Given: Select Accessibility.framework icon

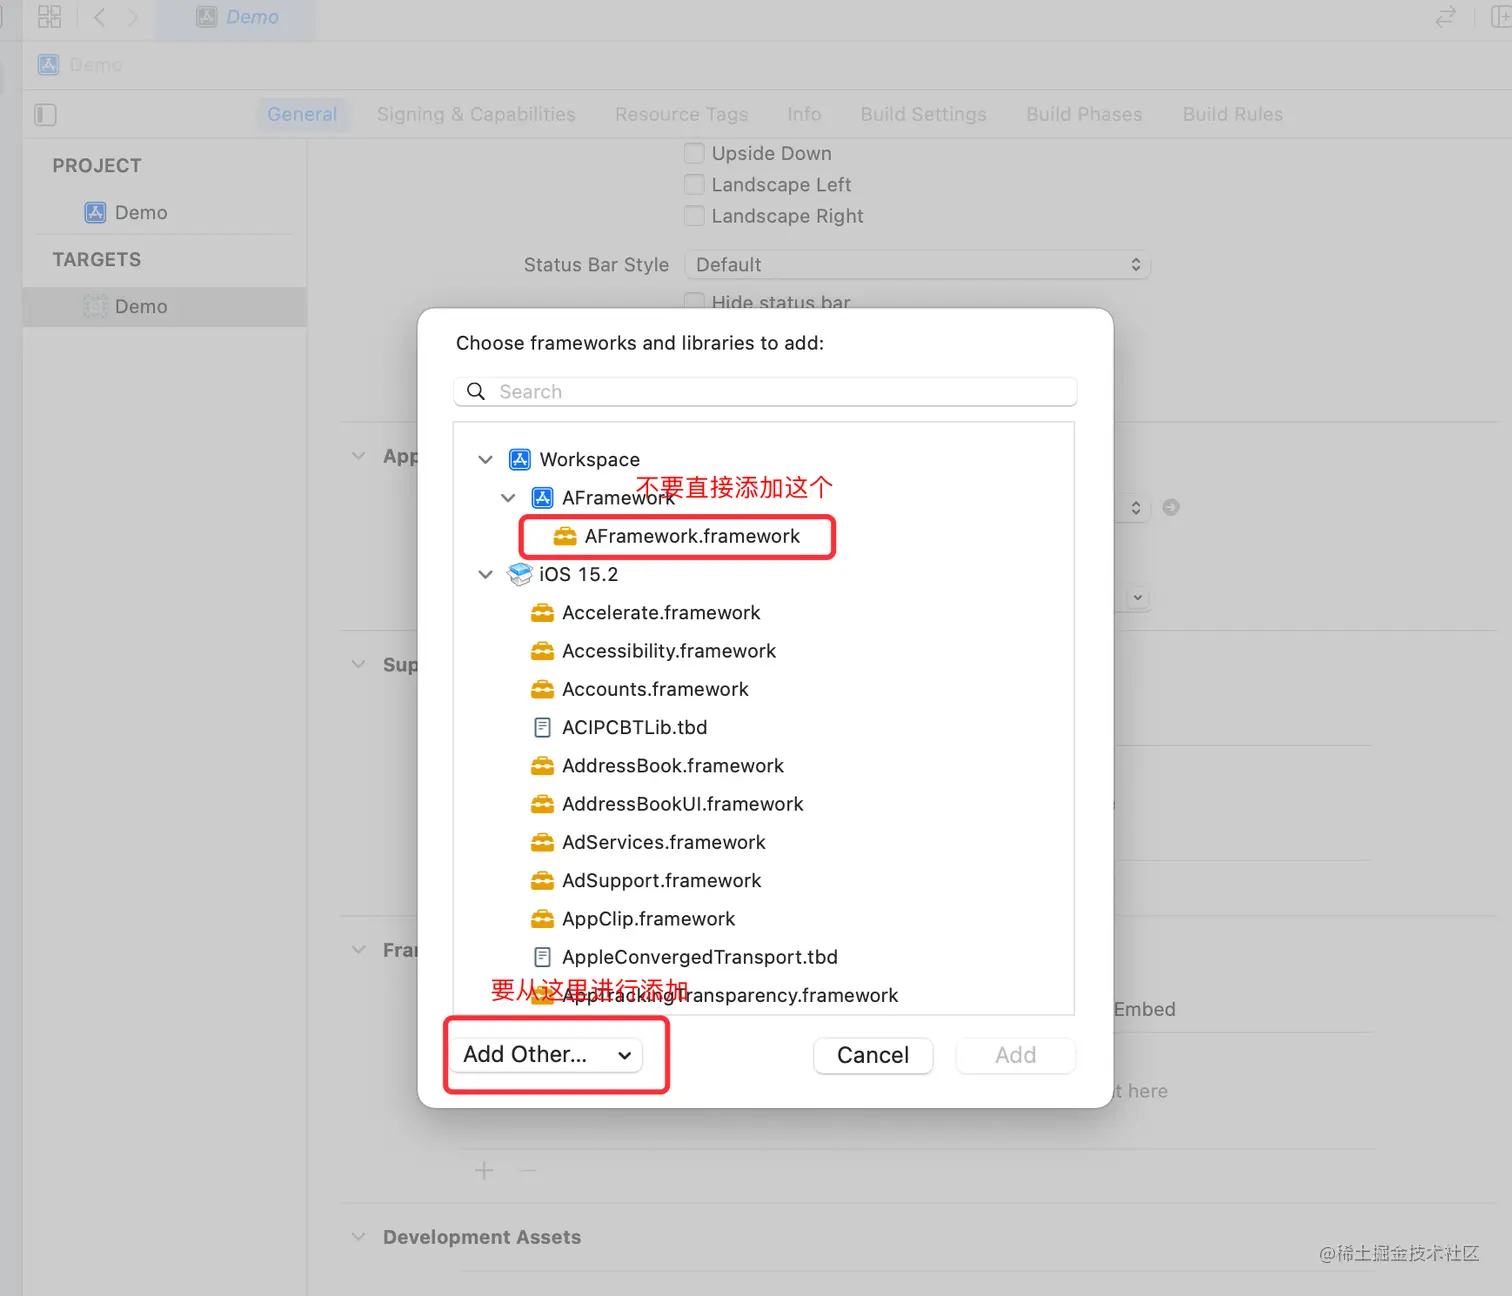Looking at the screenshot, I should [x=542, y=651].
